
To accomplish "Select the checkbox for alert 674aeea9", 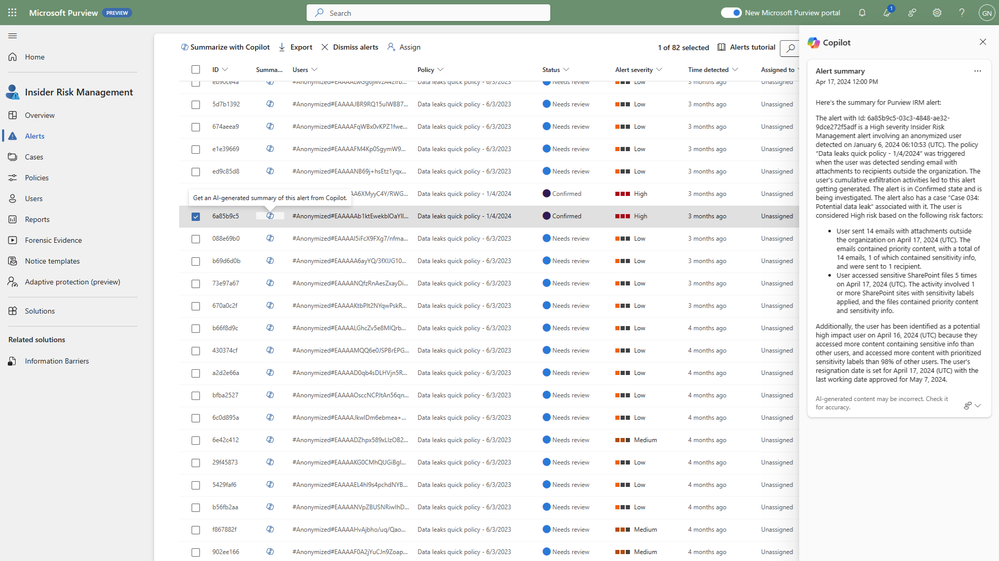I will click(196, 127).
